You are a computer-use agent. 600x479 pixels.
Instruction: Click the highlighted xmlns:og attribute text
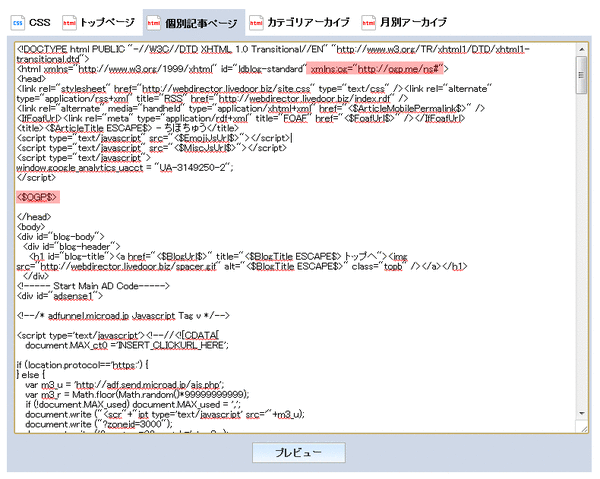[375, 69]
